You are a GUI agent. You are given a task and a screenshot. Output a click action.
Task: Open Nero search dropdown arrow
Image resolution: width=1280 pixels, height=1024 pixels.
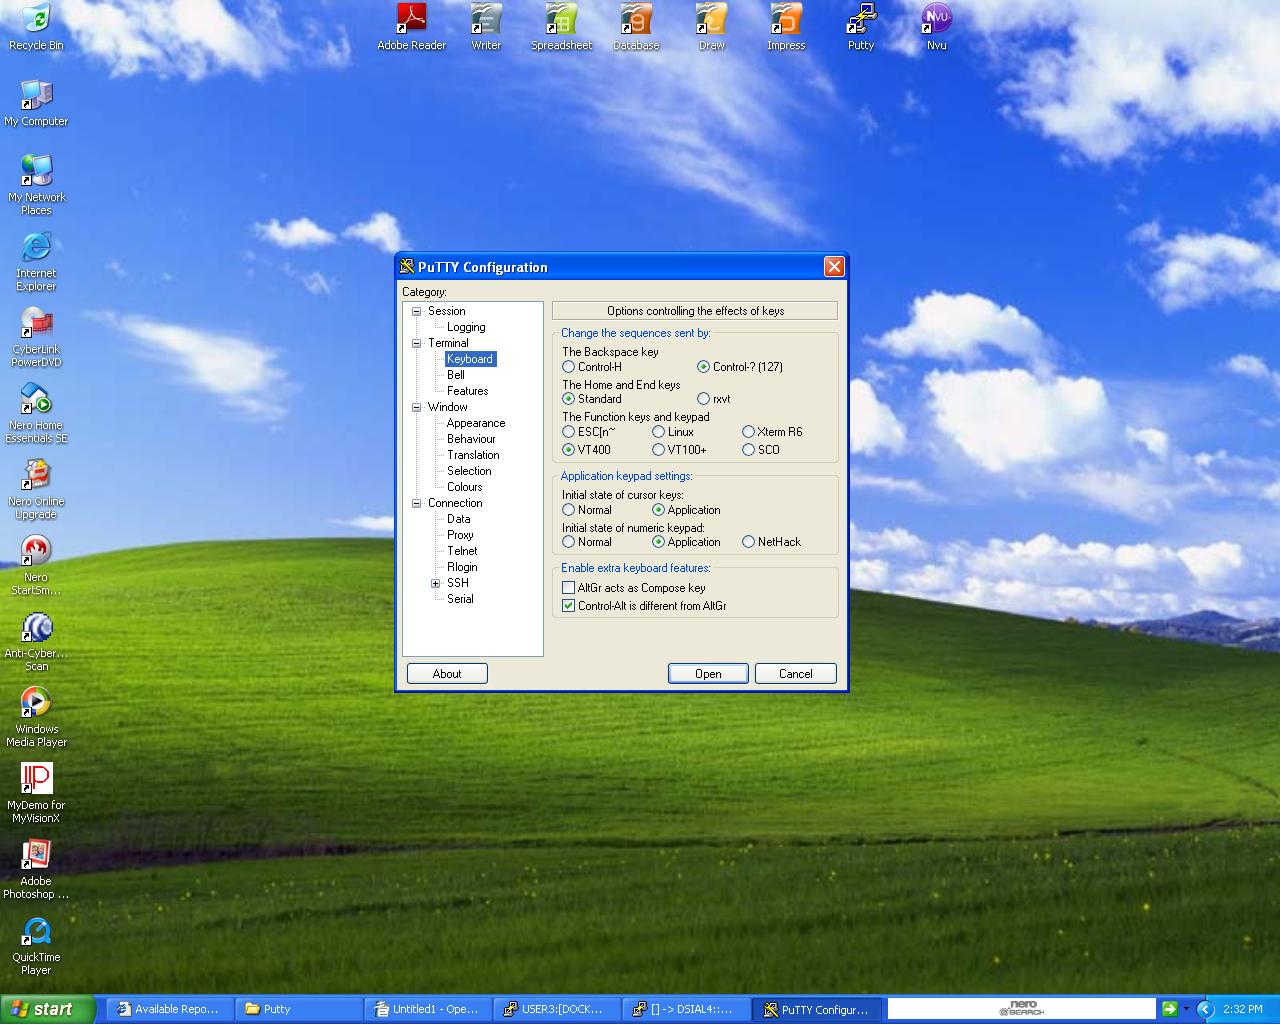1186,1009
